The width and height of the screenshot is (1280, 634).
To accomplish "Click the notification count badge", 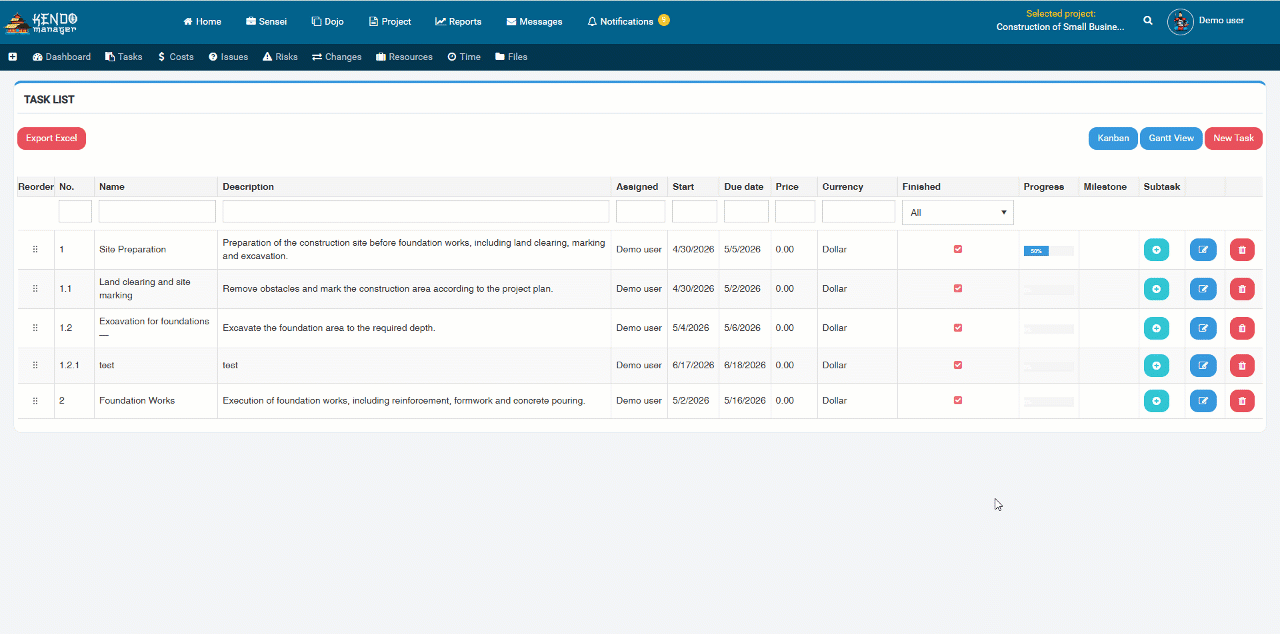I will click(664, 20).
